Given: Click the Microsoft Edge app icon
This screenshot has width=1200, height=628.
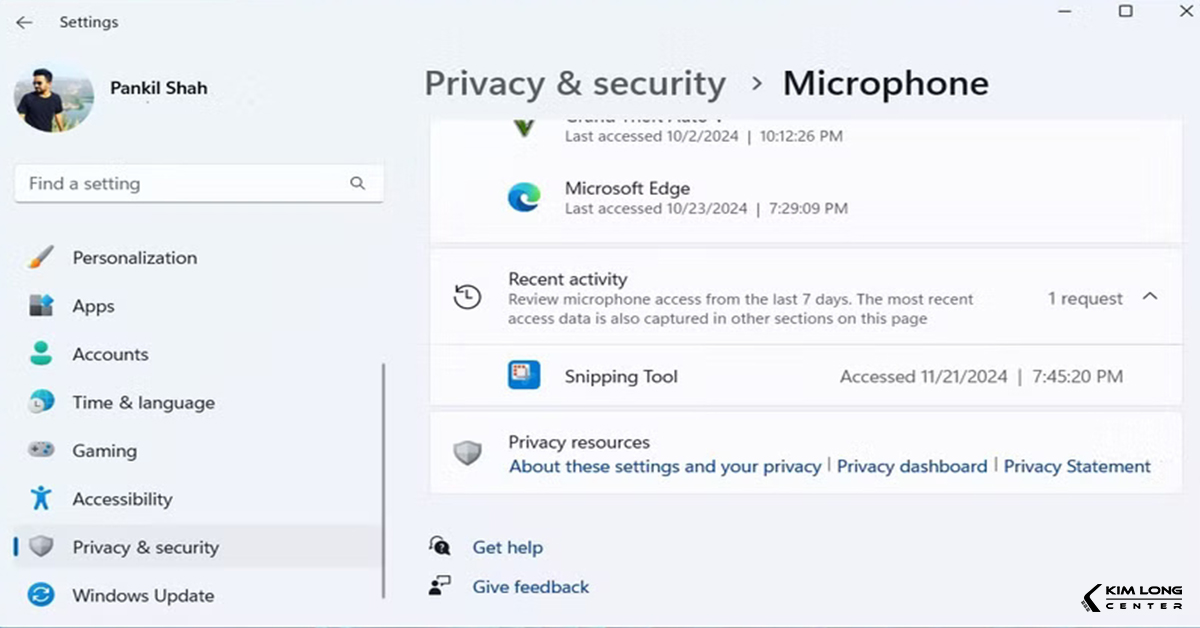Looking at the screenshot, I should (x=524, y=197).
